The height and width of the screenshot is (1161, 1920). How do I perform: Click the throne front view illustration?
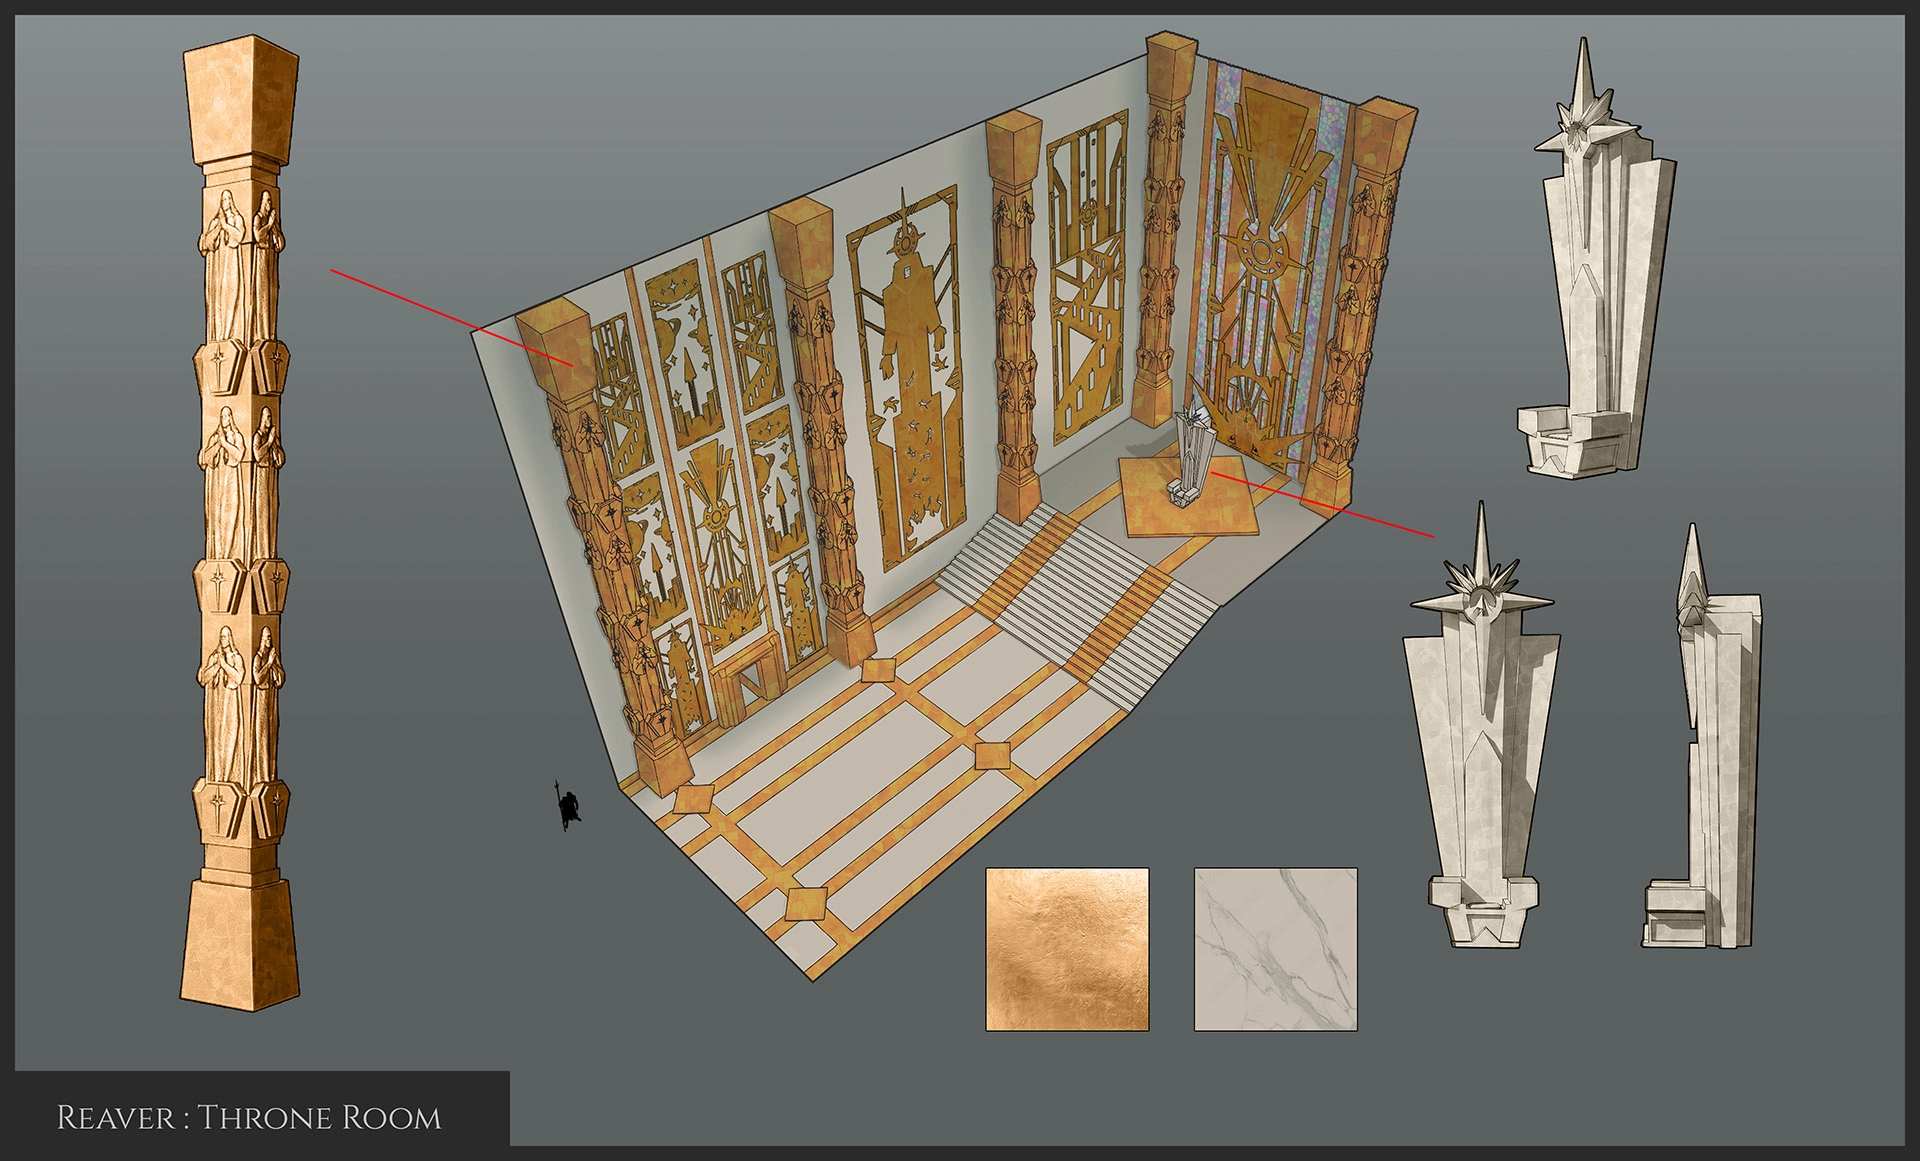(1481, 740)
